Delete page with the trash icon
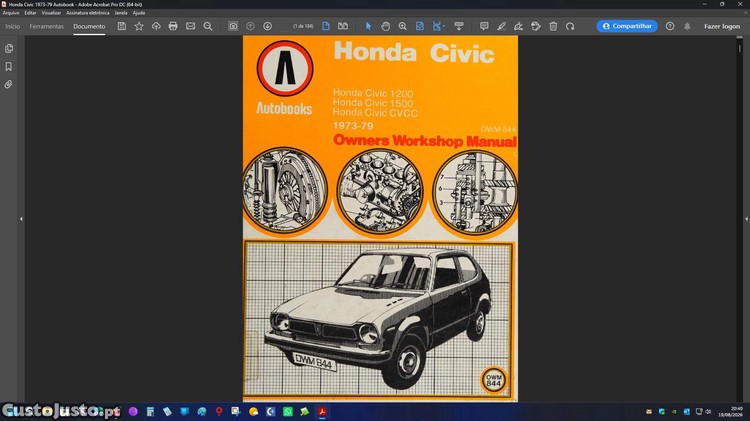Image resolution: width=750 pixels, height=421 pixels. tap(553, 26)
